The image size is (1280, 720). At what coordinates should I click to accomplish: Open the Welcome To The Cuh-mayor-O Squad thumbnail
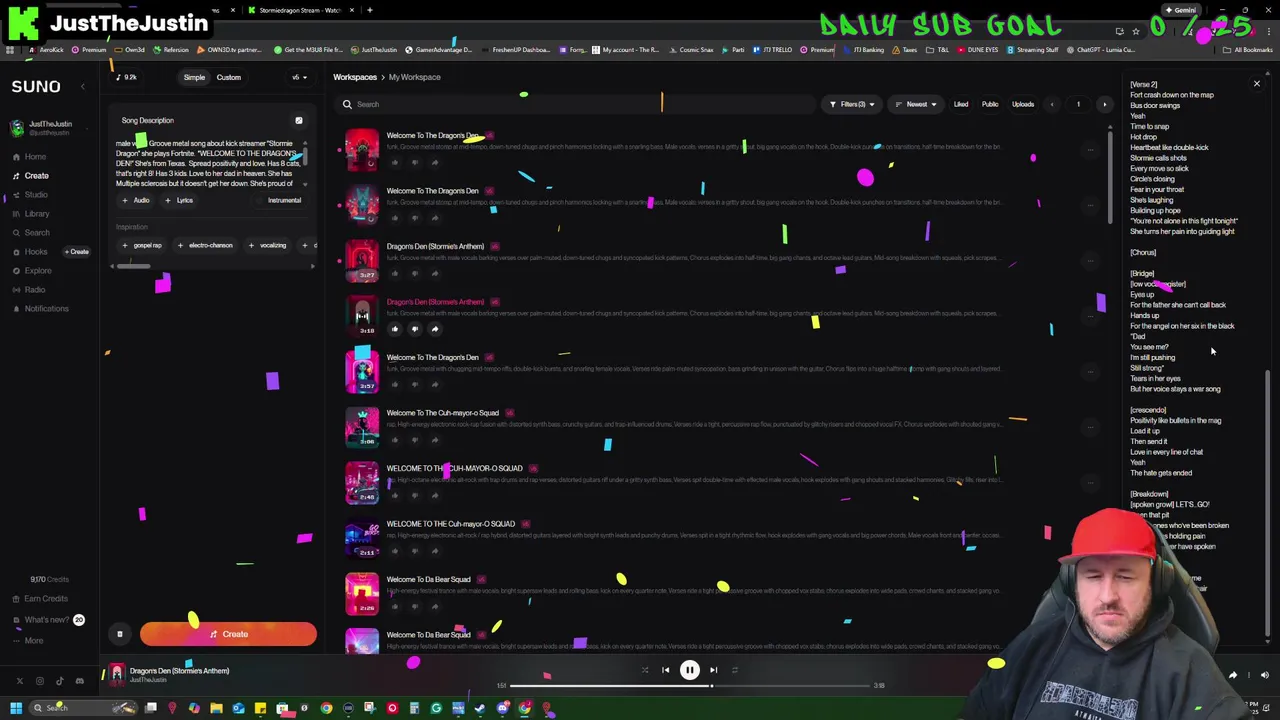coord(362,427)
